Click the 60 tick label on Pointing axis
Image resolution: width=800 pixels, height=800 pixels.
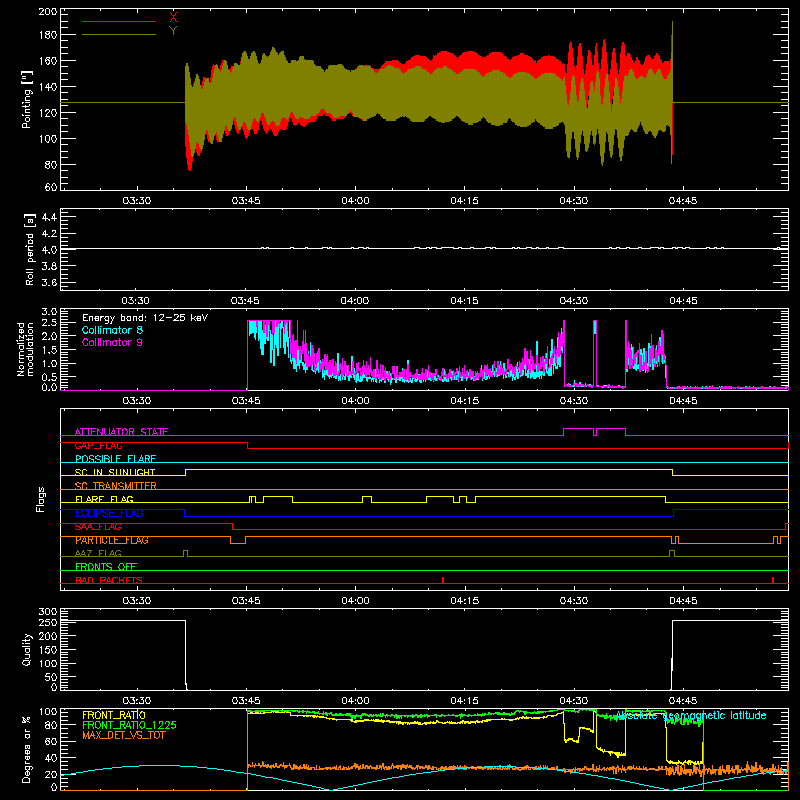click(x=51, y=187)
